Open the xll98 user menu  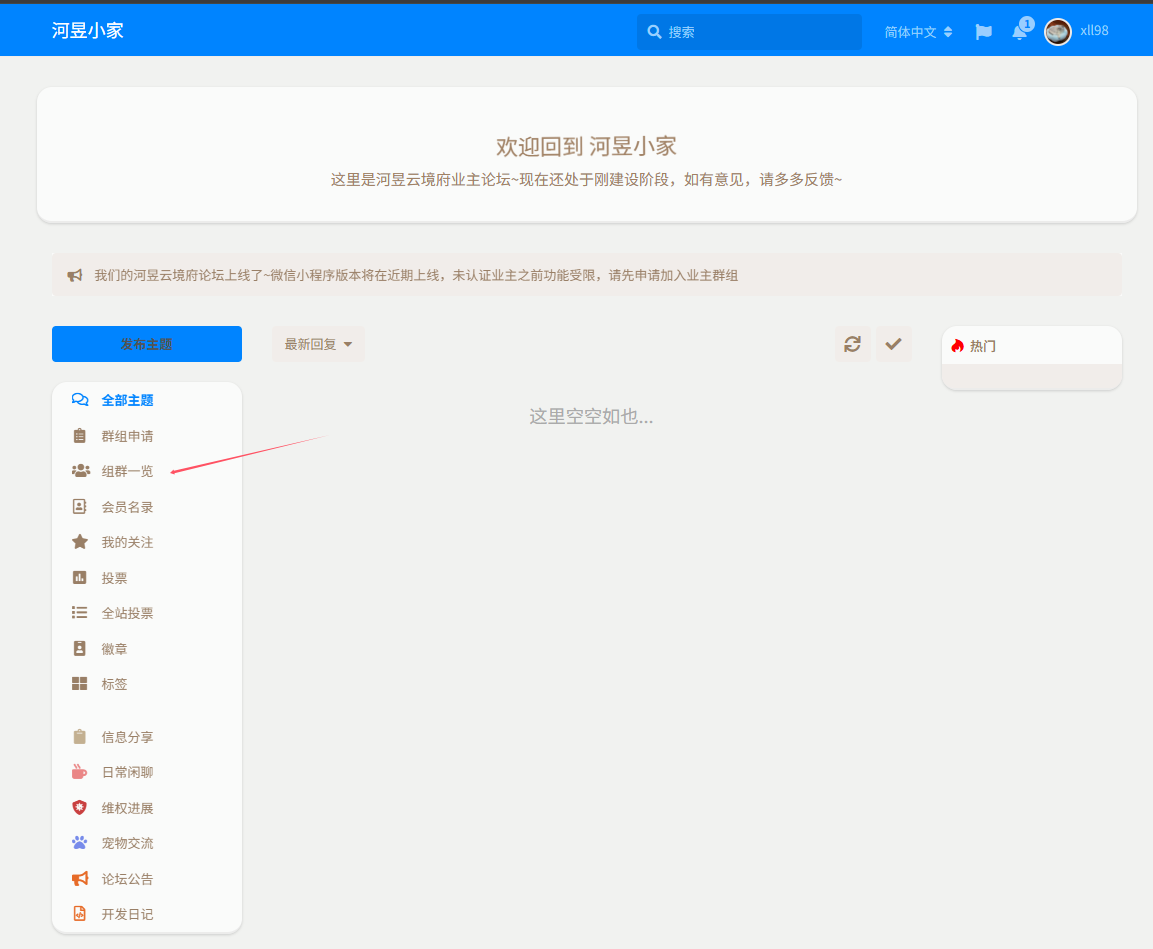tap(1094, 31)
